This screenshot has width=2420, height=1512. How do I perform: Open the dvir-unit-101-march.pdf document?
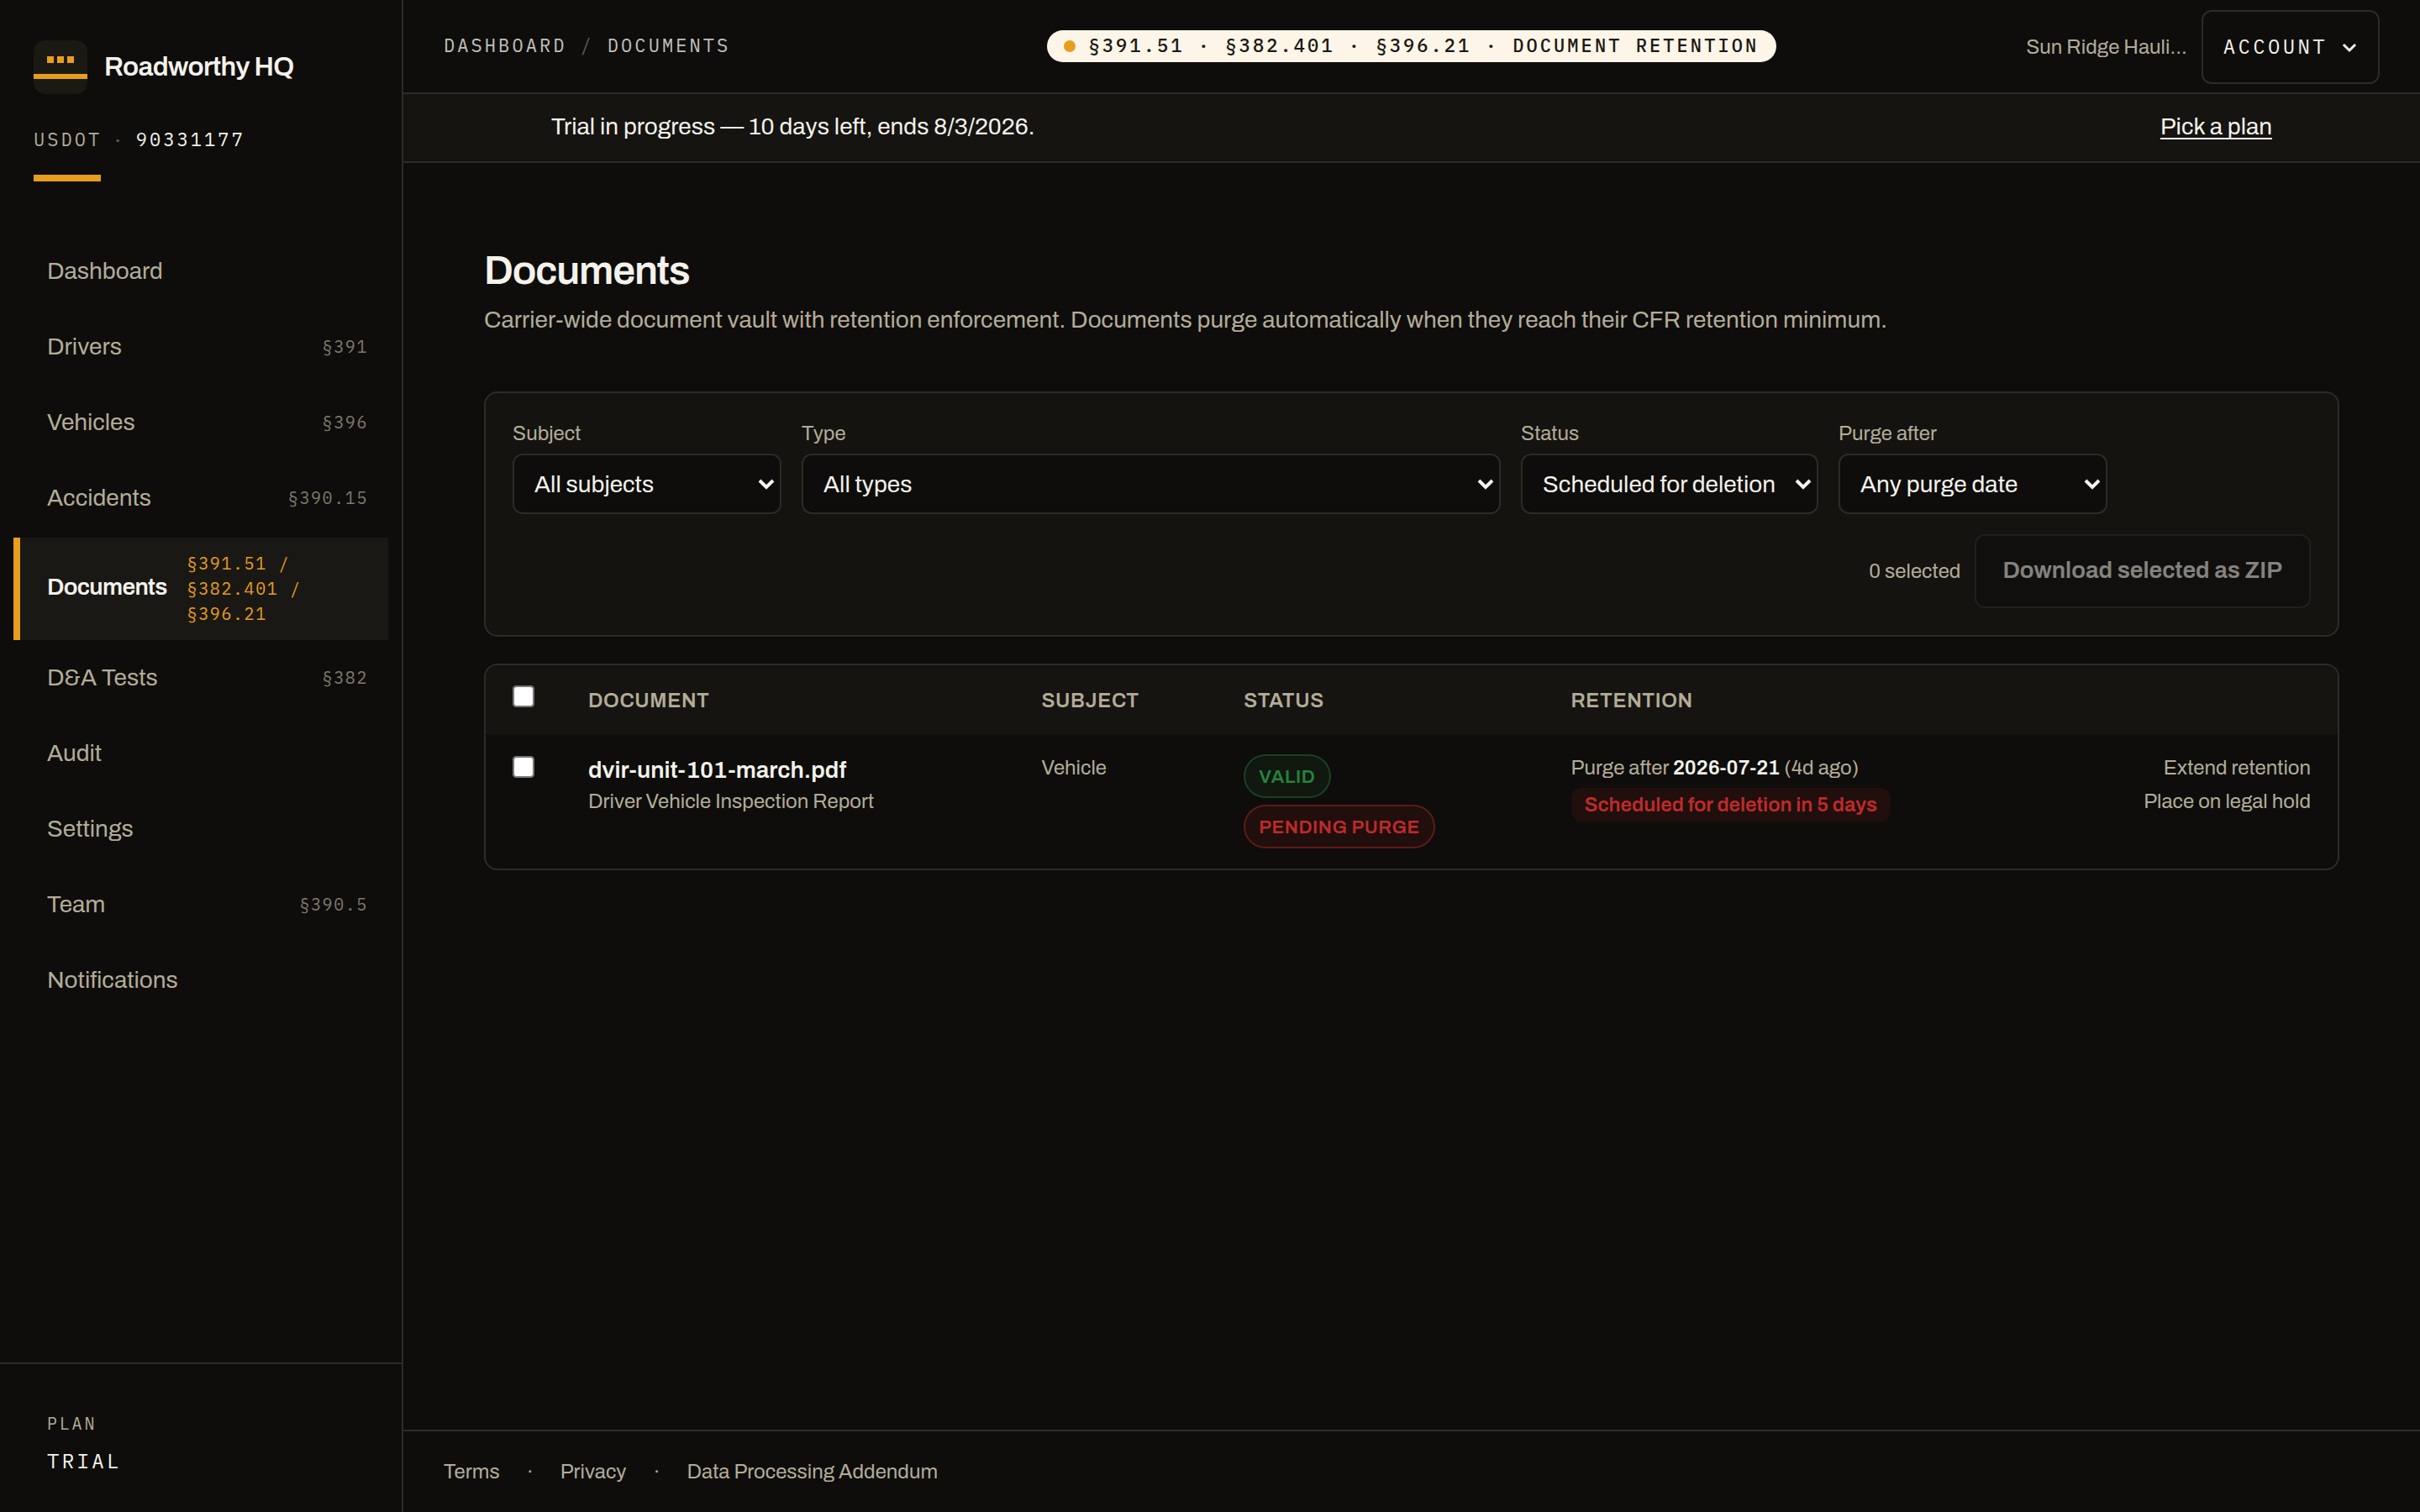pyautogui.click(x=717, y=770)
